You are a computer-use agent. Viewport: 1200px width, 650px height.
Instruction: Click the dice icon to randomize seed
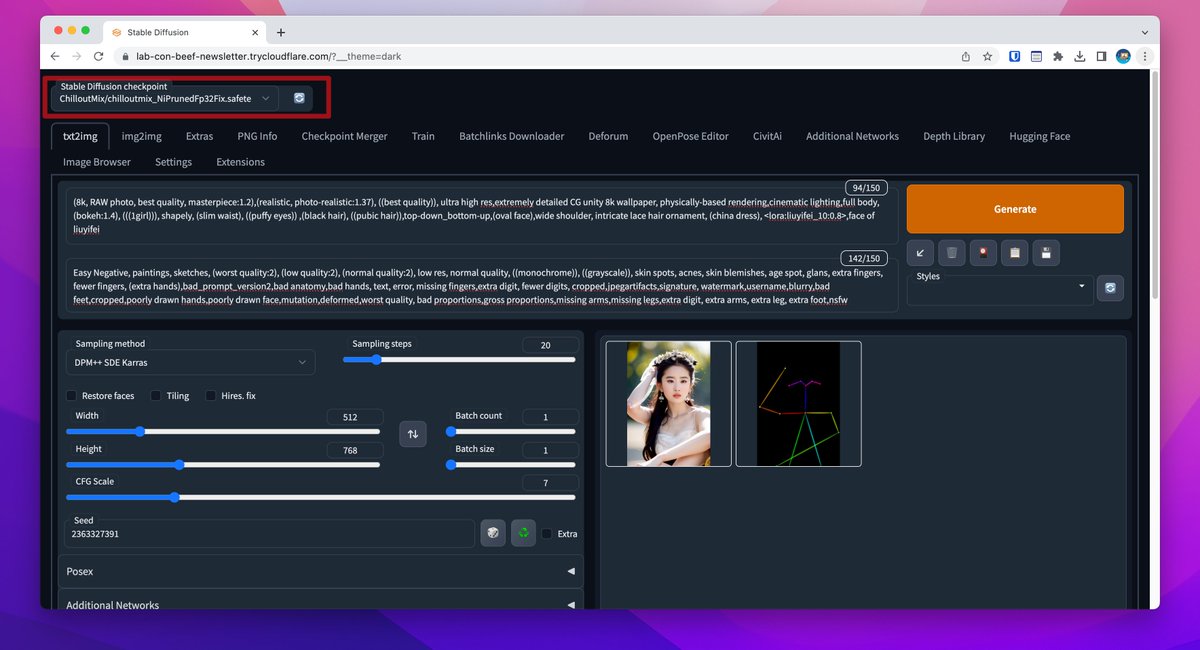(493, 533)
